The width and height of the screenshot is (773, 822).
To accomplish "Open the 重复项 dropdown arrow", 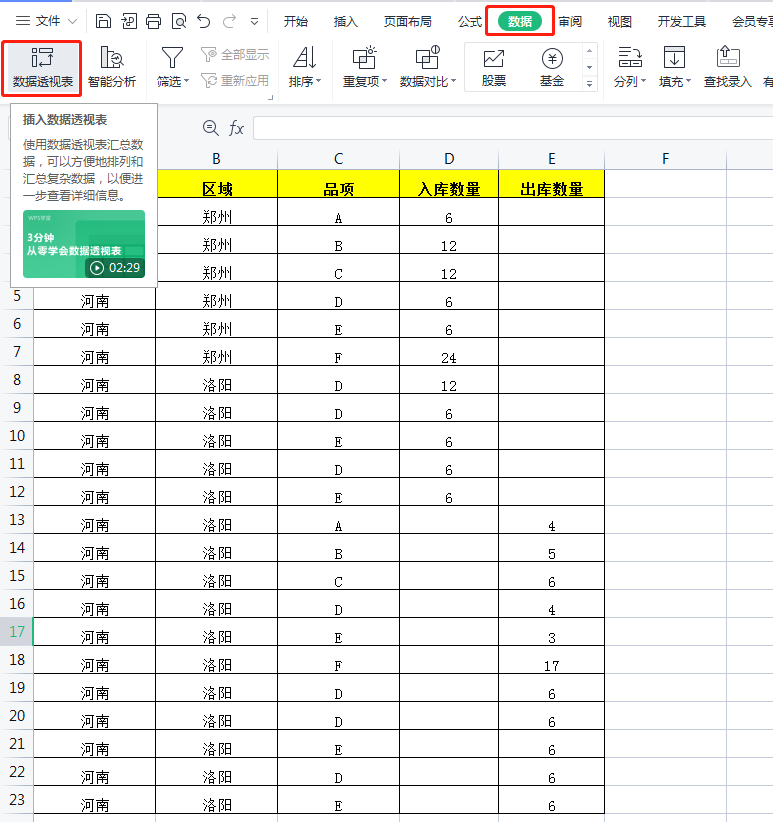I will (x=384, y=82).
